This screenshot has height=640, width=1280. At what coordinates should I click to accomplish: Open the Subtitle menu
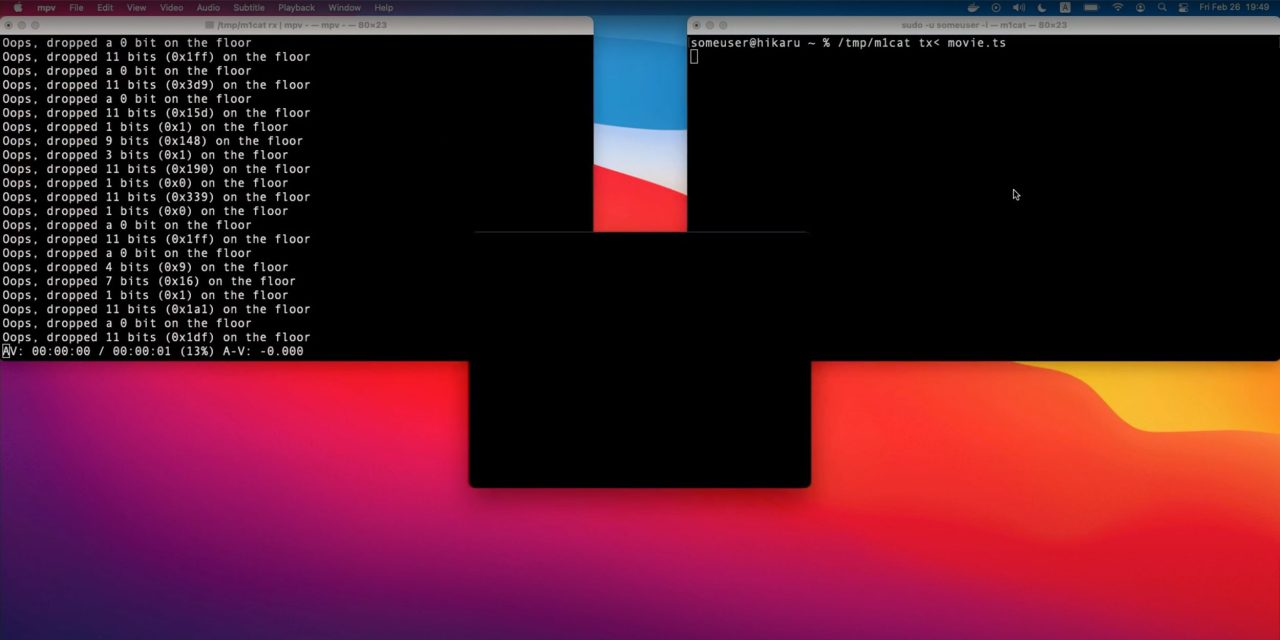[248, 7]
